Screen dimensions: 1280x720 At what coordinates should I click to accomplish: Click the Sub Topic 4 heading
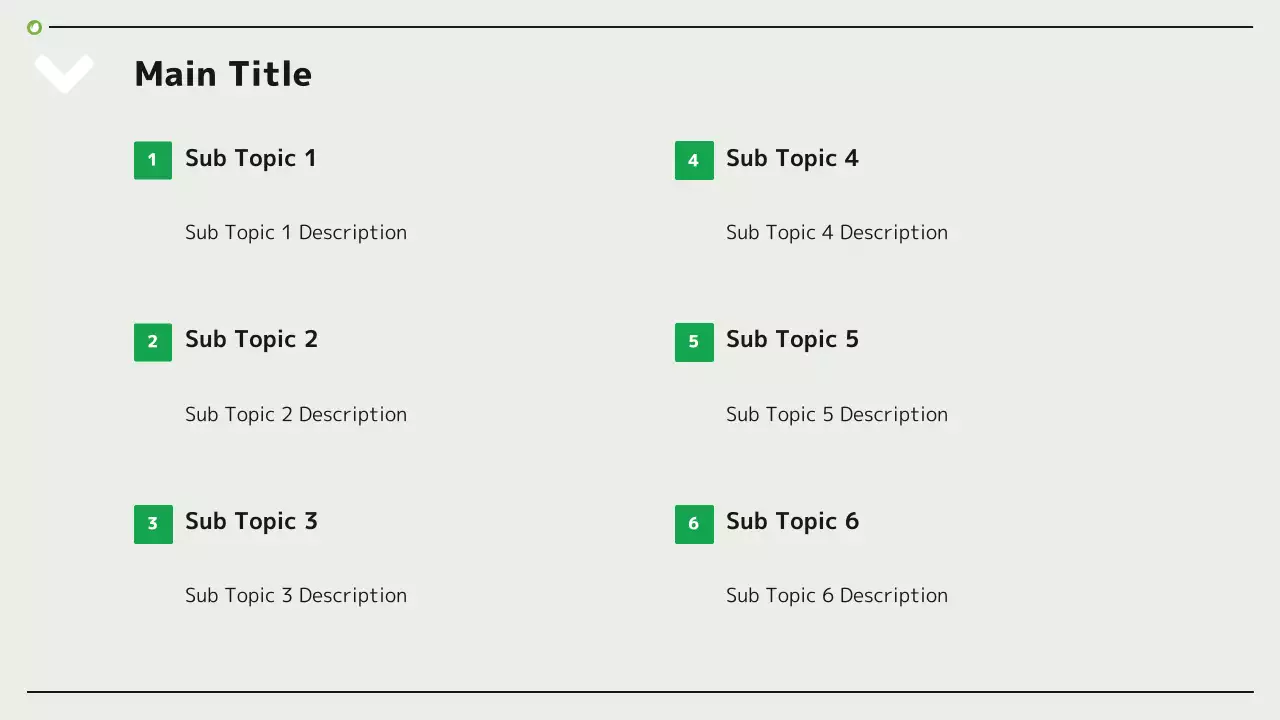pos(792,158)
